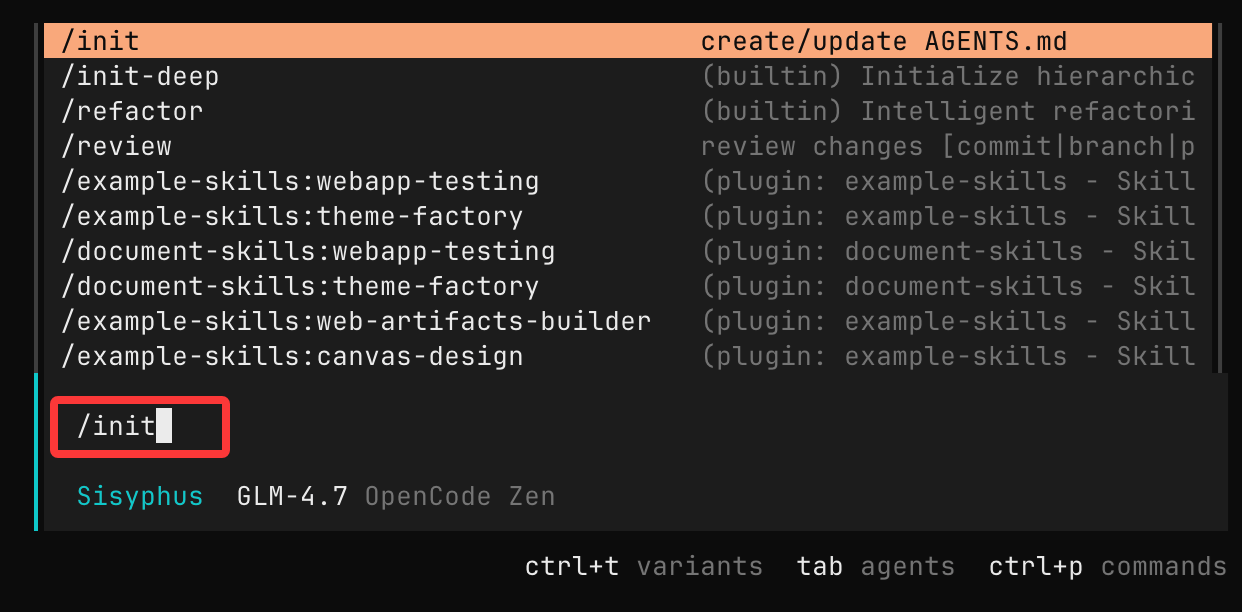Choose /example-skills:theme-factory skill
The height and width of the screenshot is (612, 1242).
[x=292, y=216]
